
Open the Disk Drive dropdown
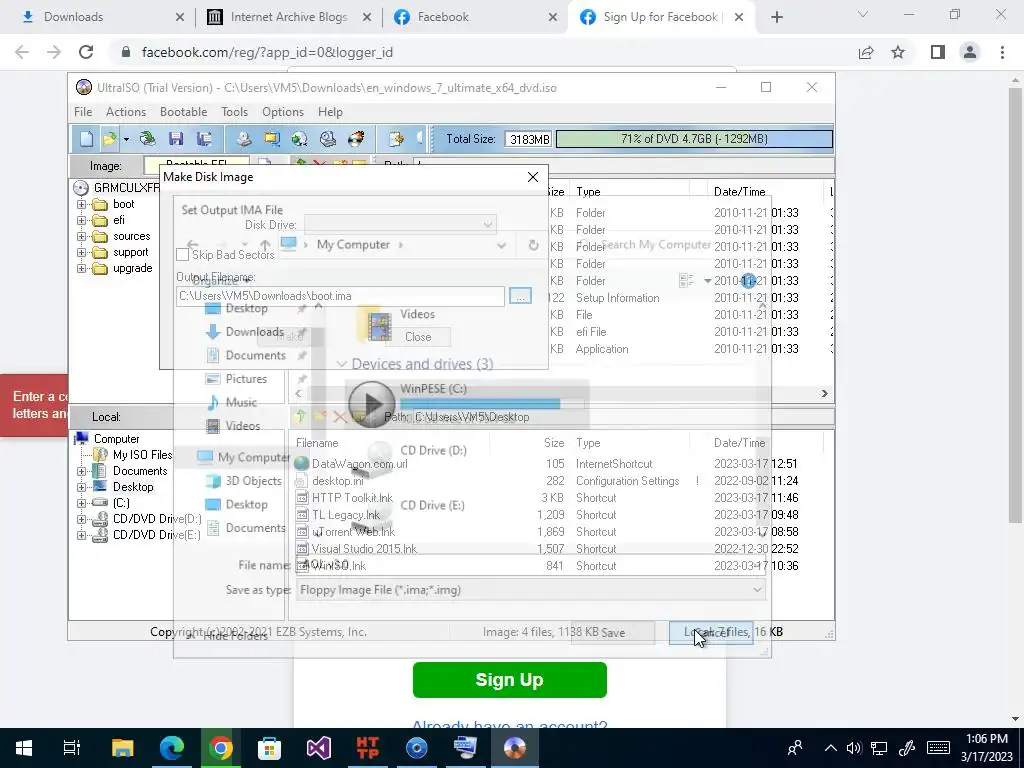tap(487, 225)
